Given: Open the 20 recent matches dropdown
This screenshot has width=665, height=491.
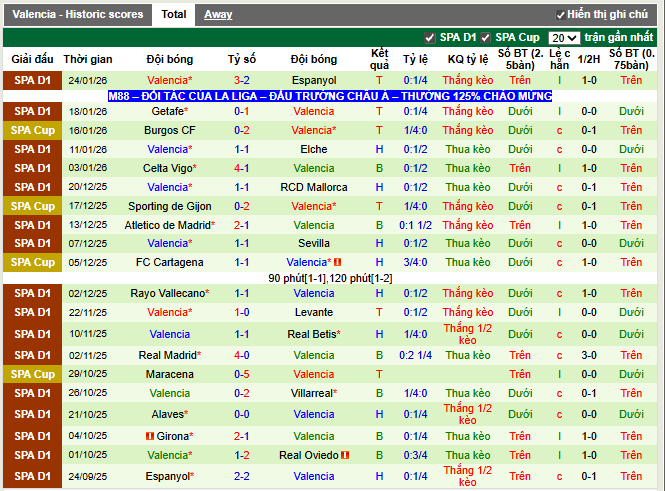Looking at the screenshot, I should (x=564, y=38).
